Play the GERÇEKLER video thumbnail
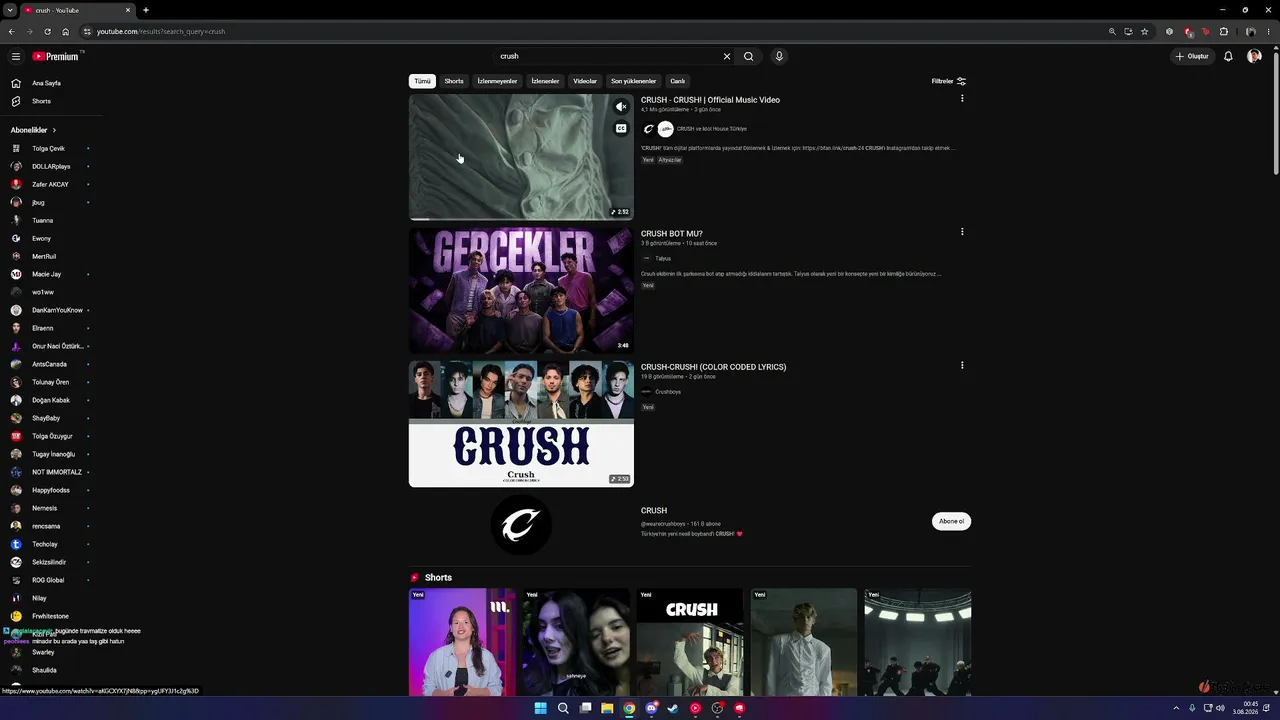The height and width of the screenshot is (720, 1280). point(521,290)
